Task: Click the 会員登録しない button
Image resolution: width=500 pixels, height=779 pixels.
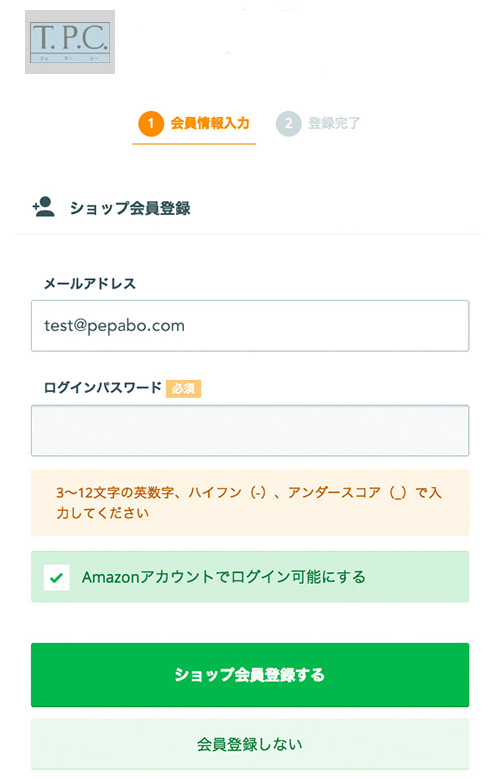Action: [250, 744]
